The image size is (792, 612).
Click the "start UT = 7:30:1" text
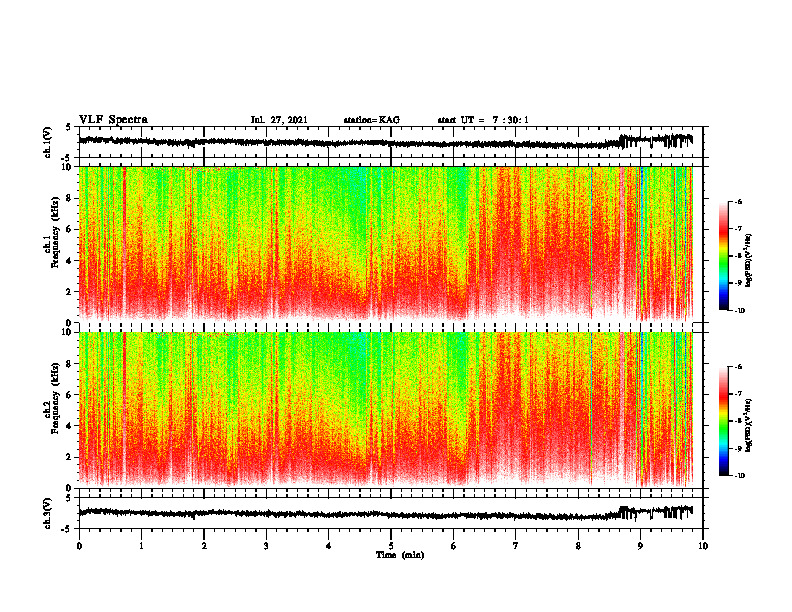point(483,120)
